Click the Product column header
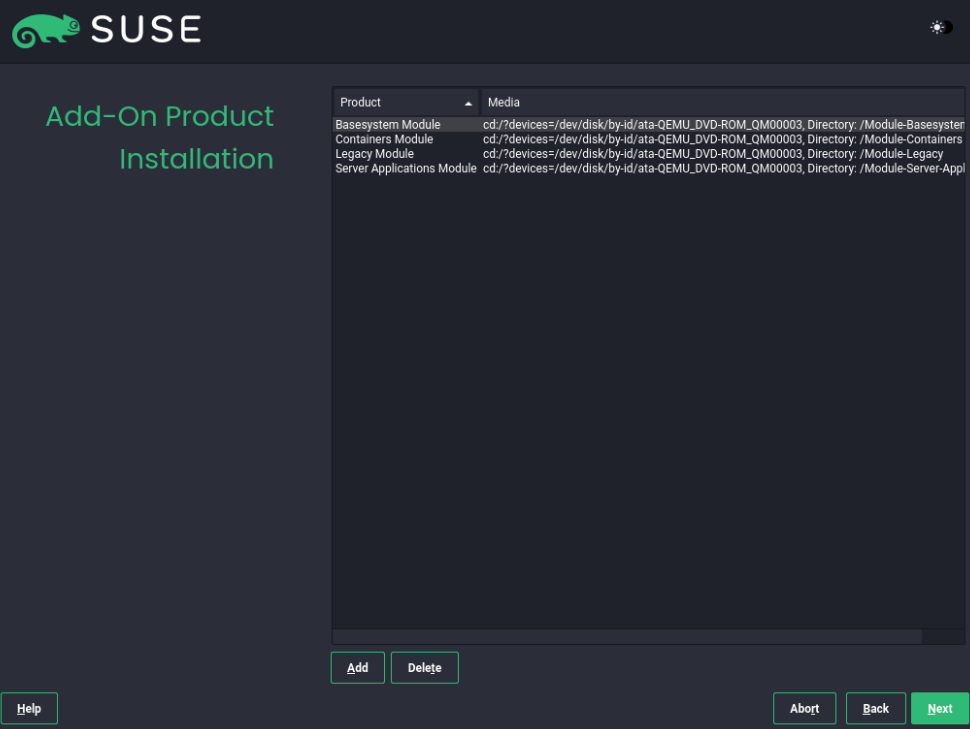The image size is (970, 729). 406,102
